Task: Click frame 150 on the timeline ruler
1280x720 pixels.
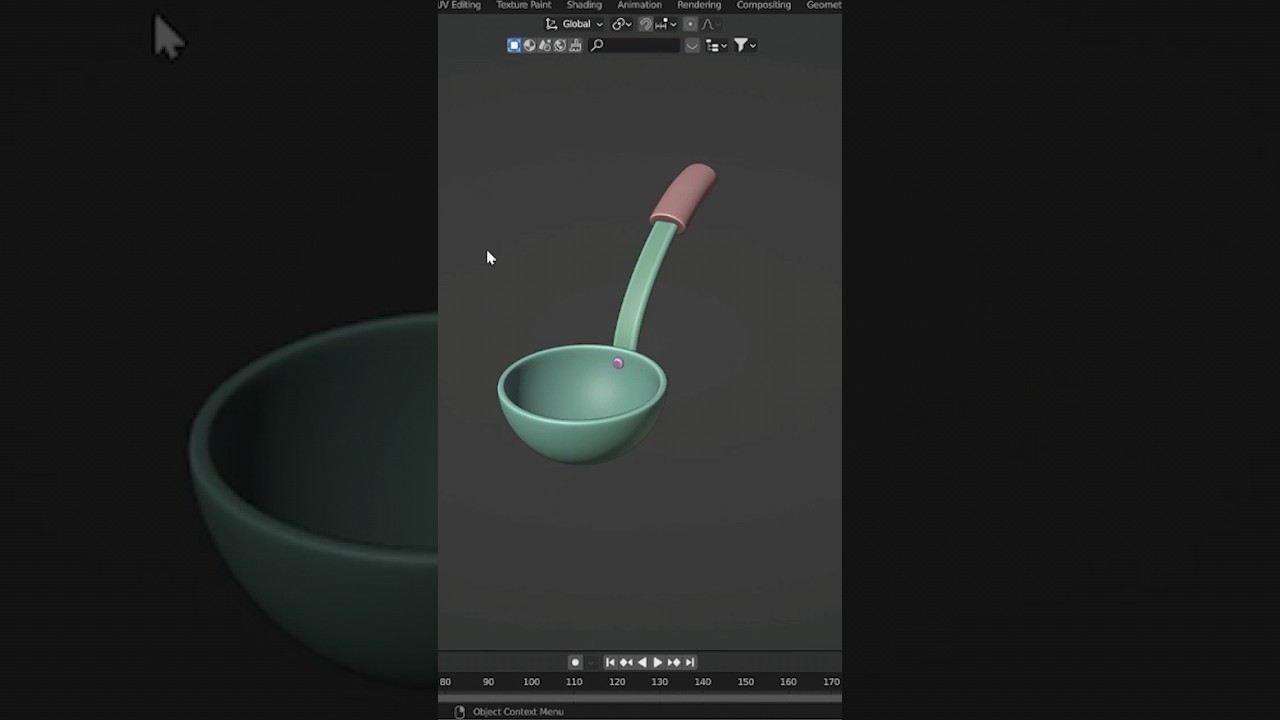Action: (x=746, y=682)
